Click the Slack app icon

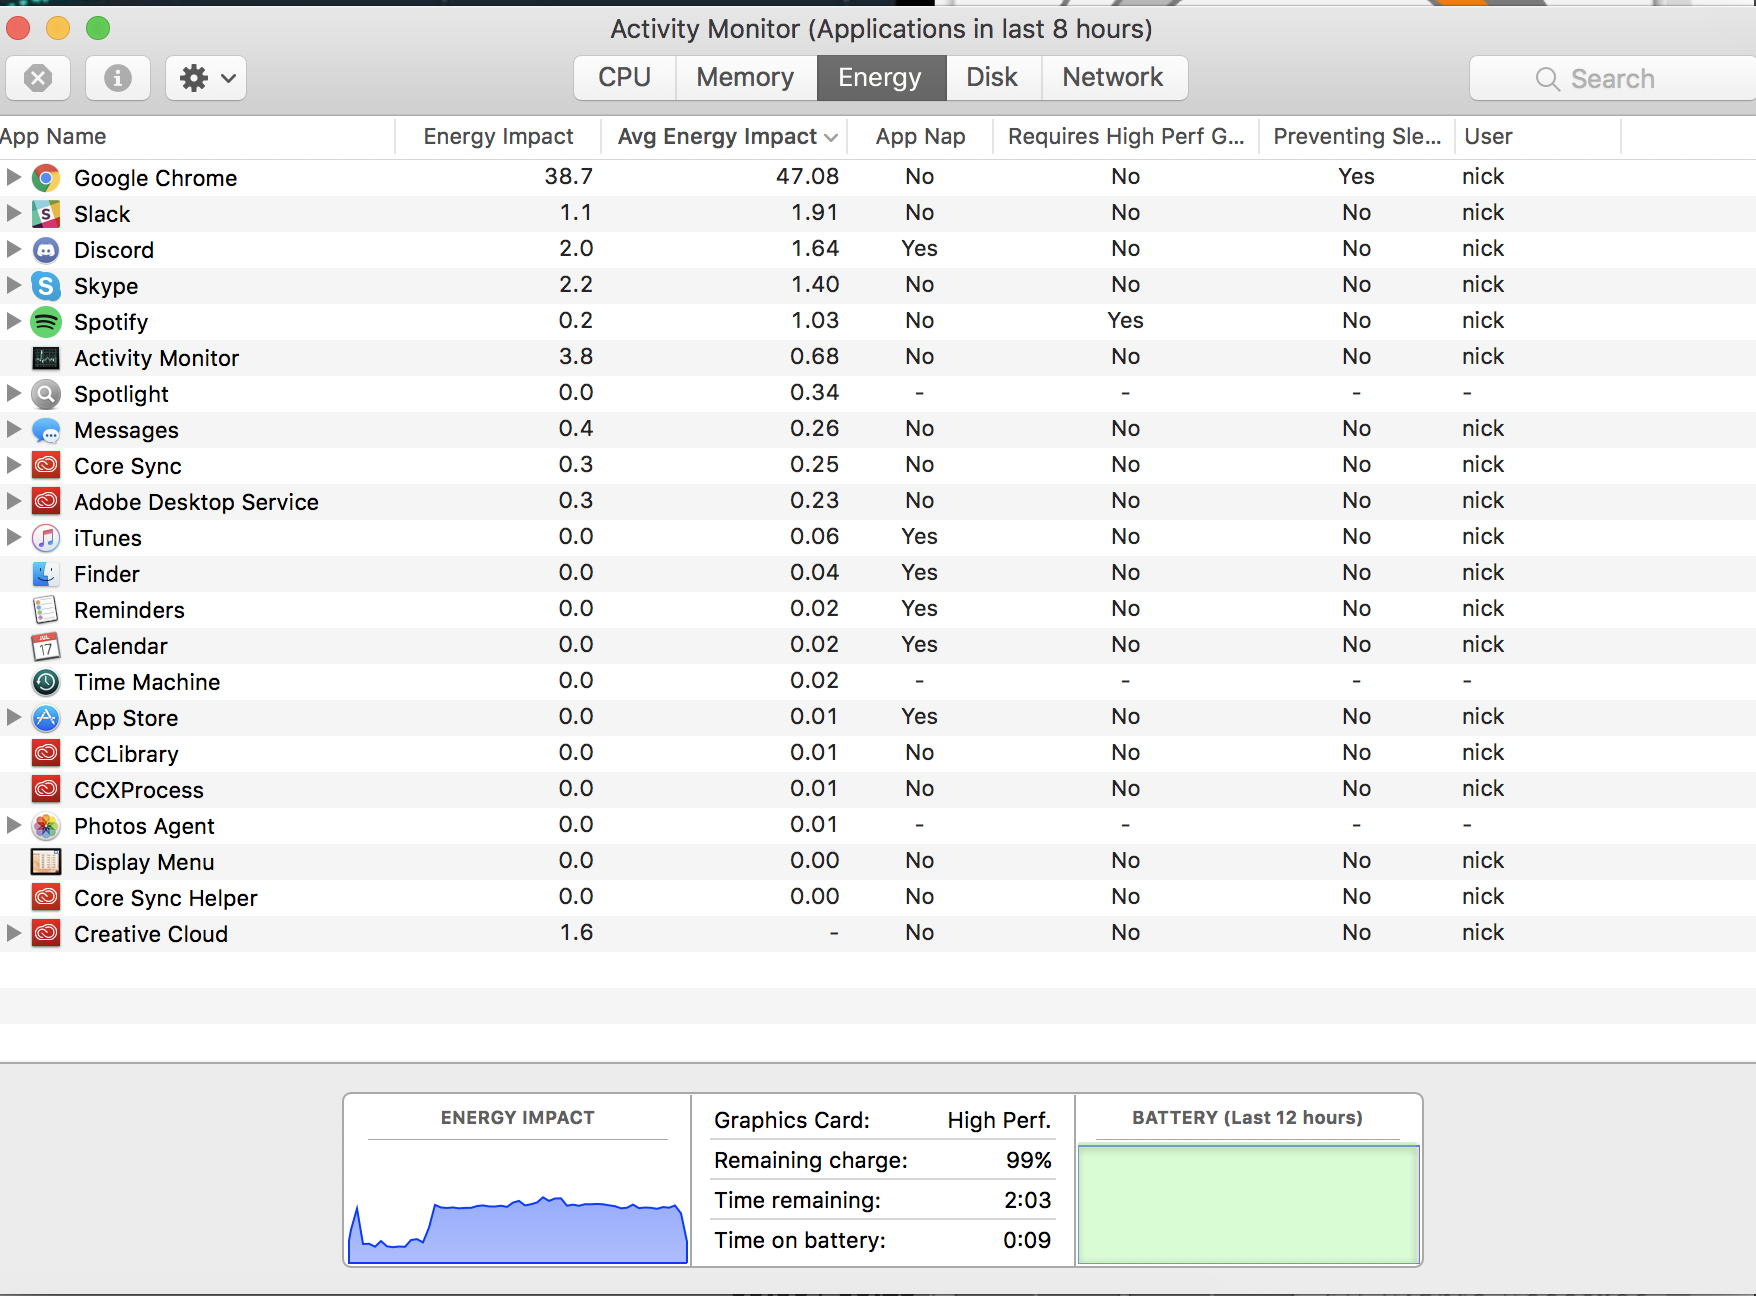pos(46,214)
